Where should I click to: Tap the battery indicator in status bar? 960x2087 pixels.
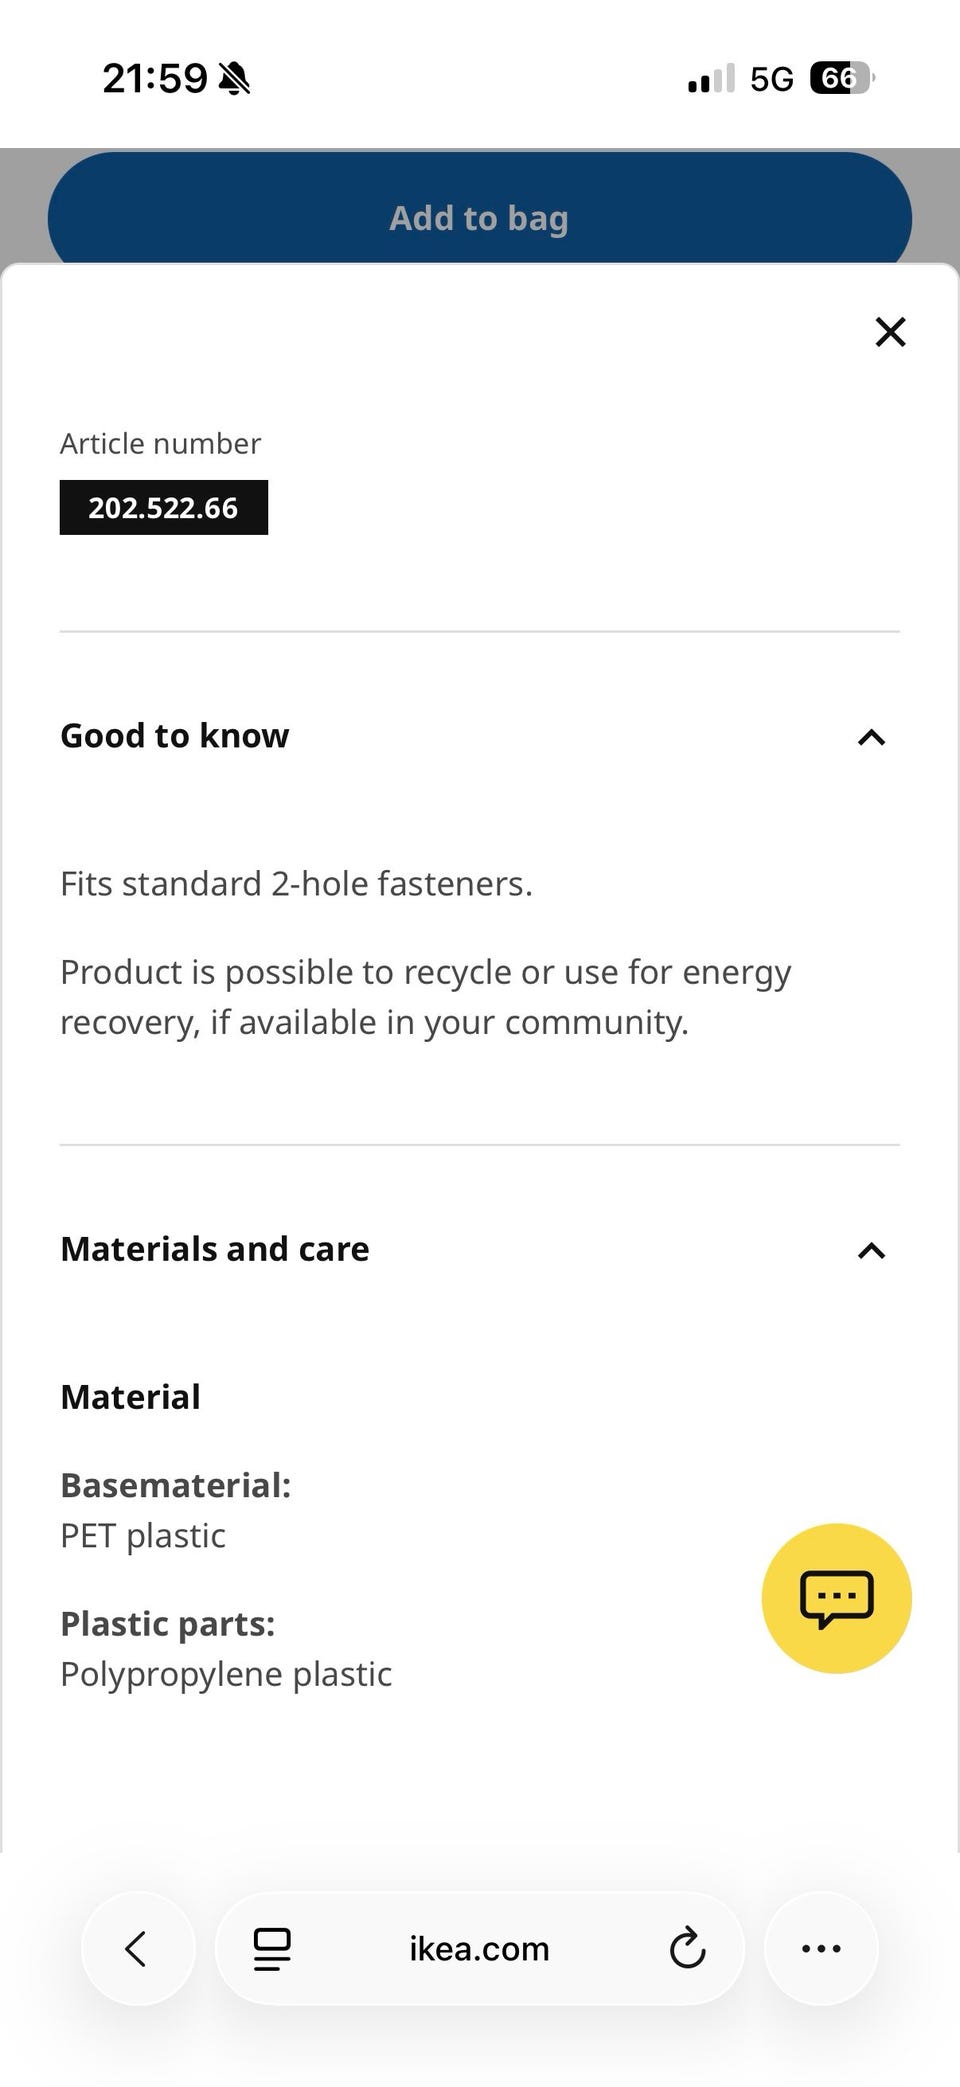841,78
